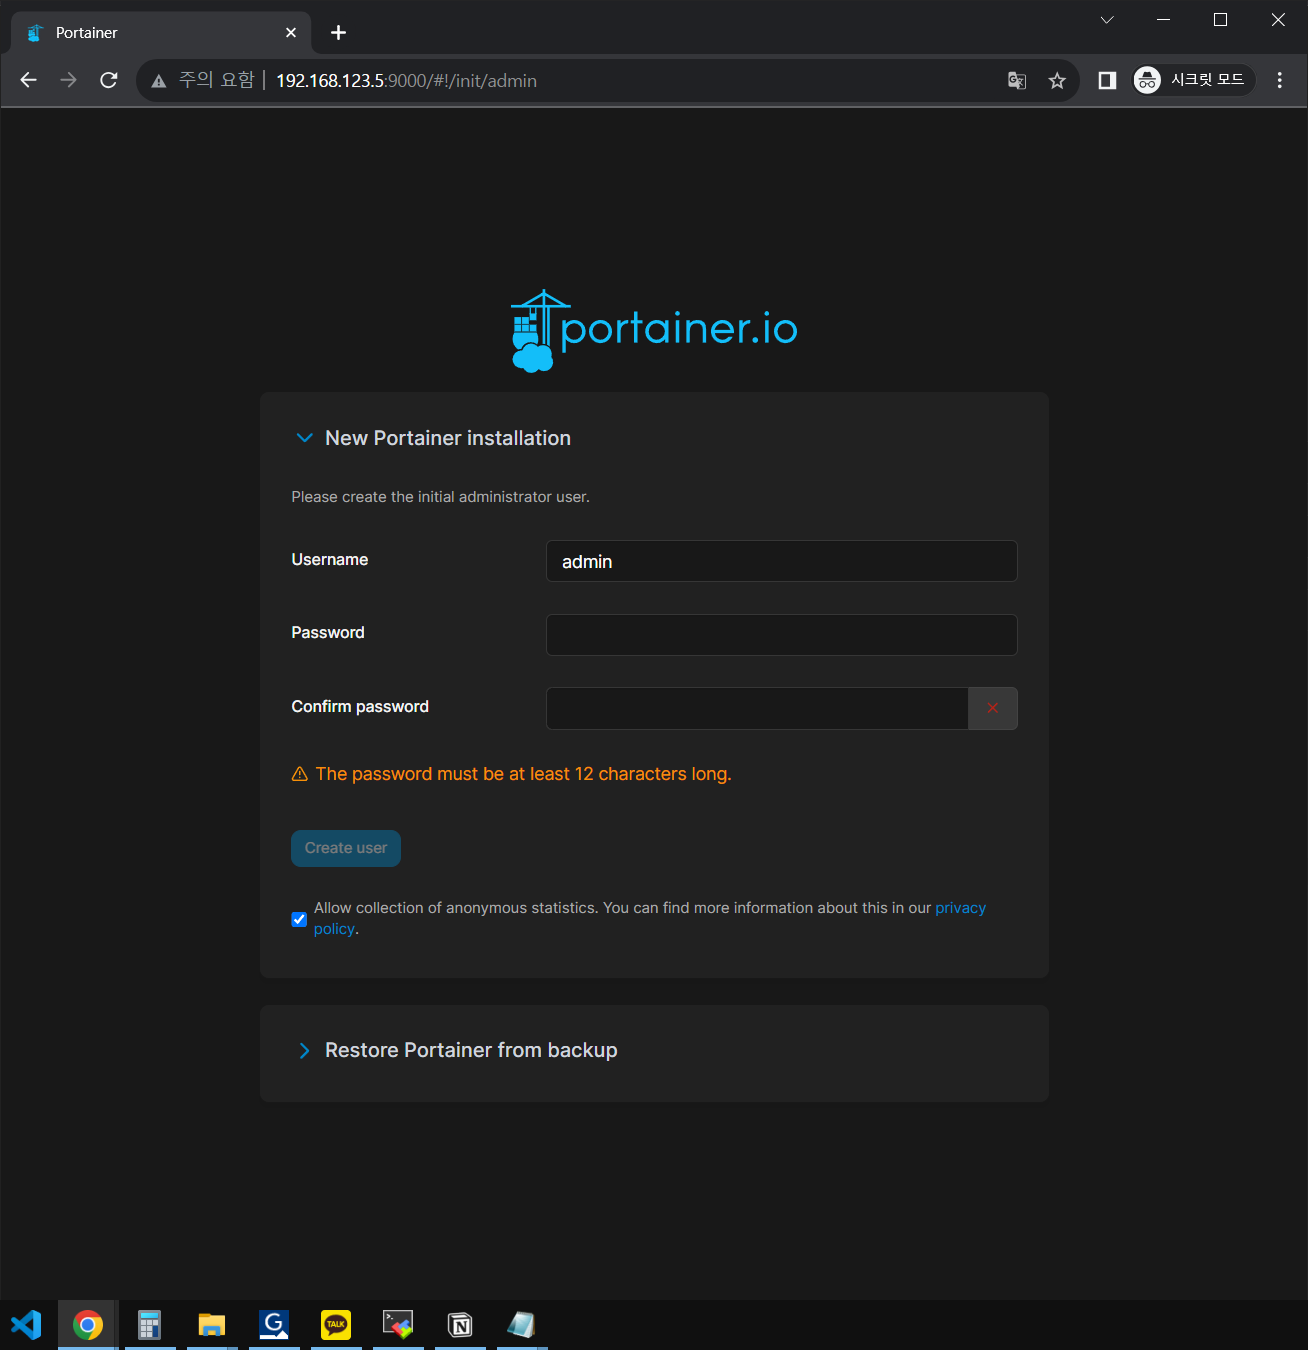The image size is (1308, 1350).
Task: Open Notion from the taskbar
Action: click(460, 1325)
